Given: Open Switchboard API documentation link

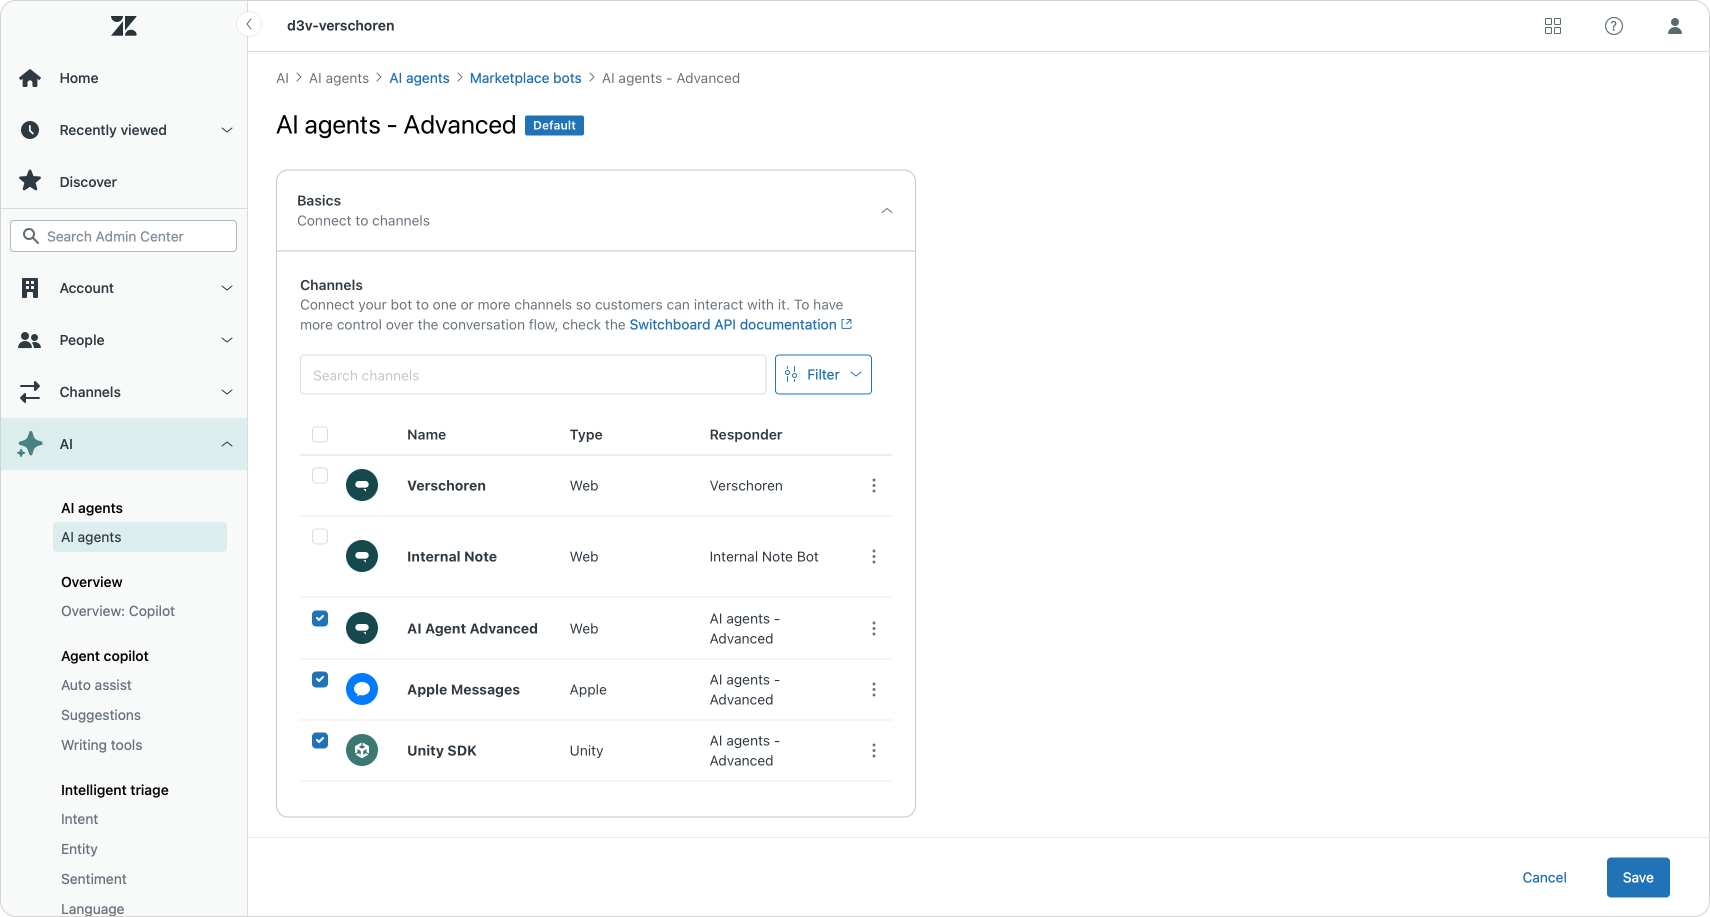Looking at the screenshot, I should pyautogui.click(x=733, y=324).
